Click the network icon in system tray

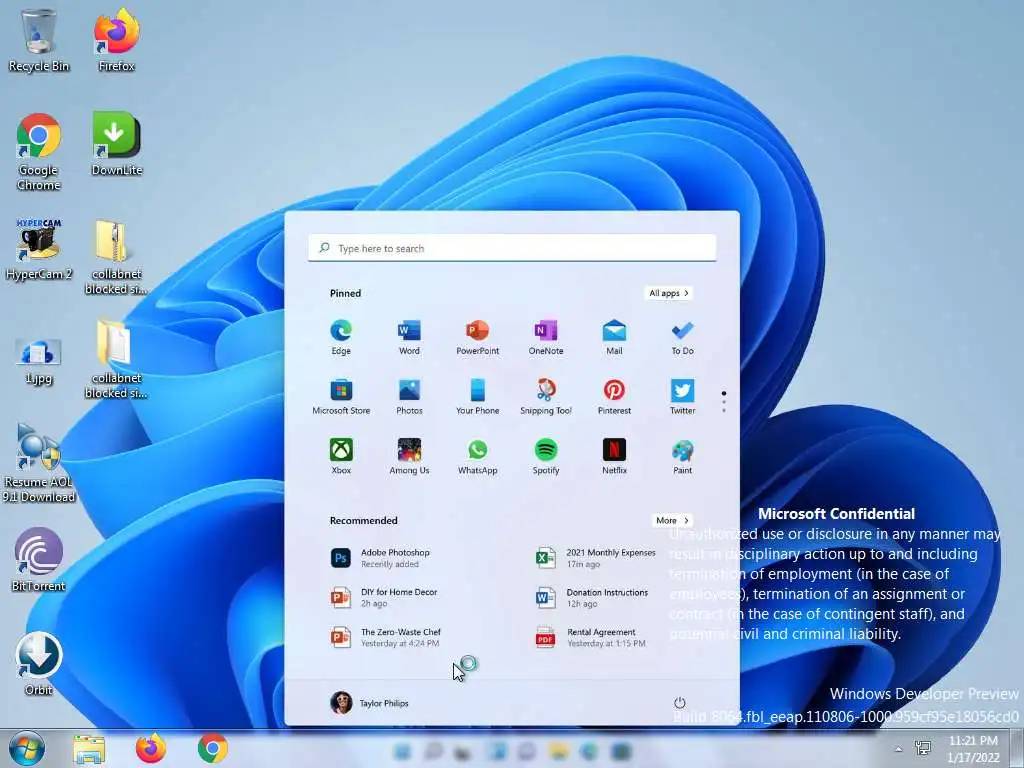click(x=923, y=748)
